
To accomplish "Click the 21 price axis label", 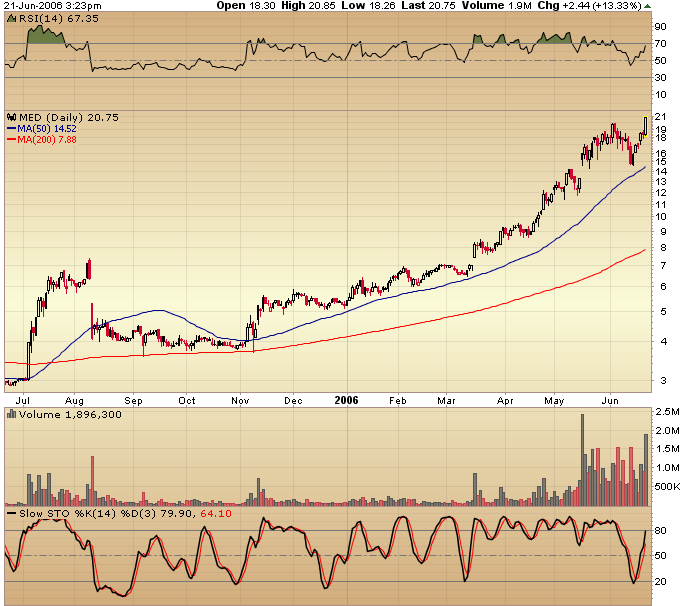I will 661,117.
